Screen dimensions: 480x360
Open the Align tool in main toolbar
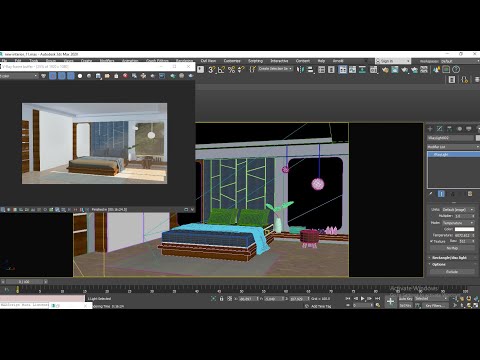(x=311, y=69)
